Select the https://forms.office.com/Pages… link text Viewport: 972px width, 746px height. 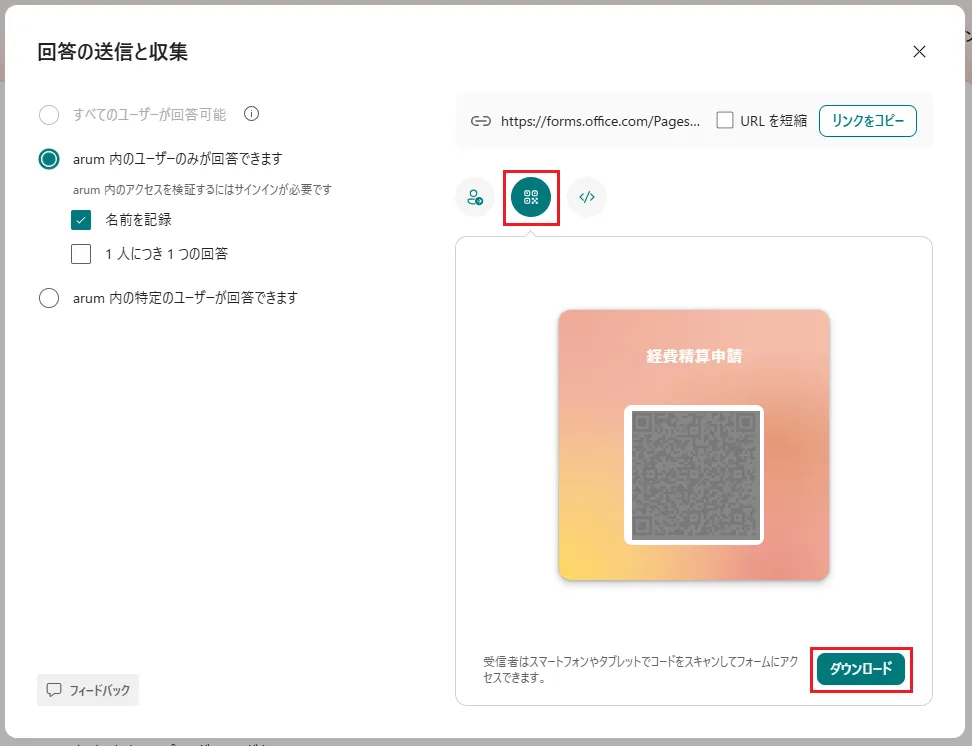[600, 120]
